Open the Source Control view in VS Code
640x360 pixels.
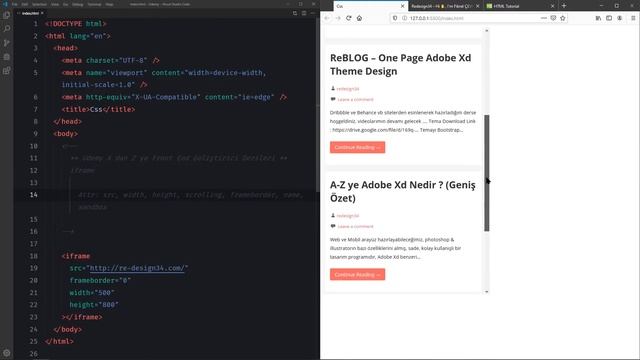pos(7,43)
